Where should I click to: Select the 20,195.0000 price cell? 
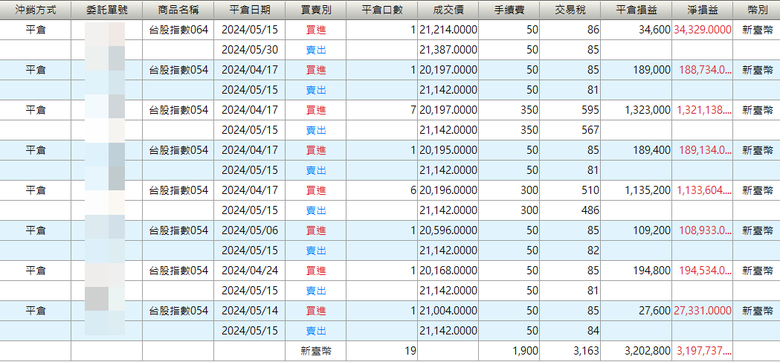point(448,150)
